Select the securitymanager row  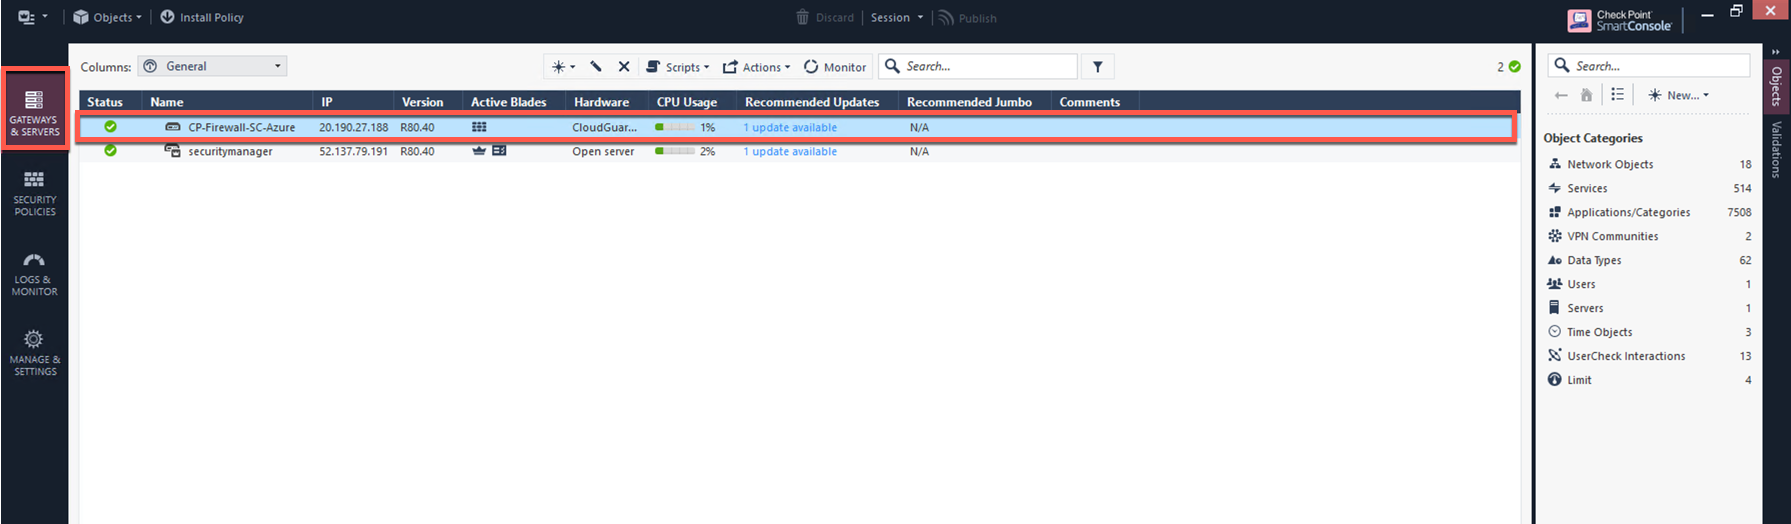tap(230, 152)
